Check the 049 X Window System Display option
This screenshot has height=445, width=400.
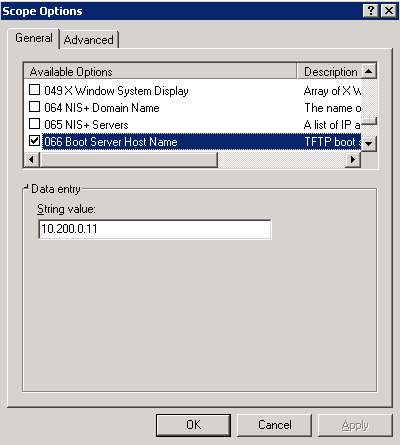(x=34, y=90)
